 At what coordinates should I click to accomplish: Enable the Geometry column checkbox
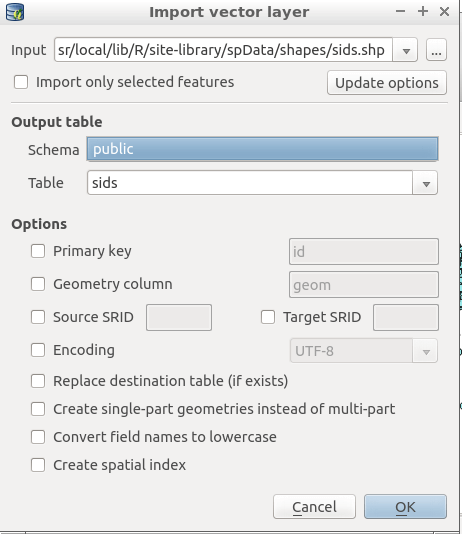pyautogui.click(x=38, y=284)
